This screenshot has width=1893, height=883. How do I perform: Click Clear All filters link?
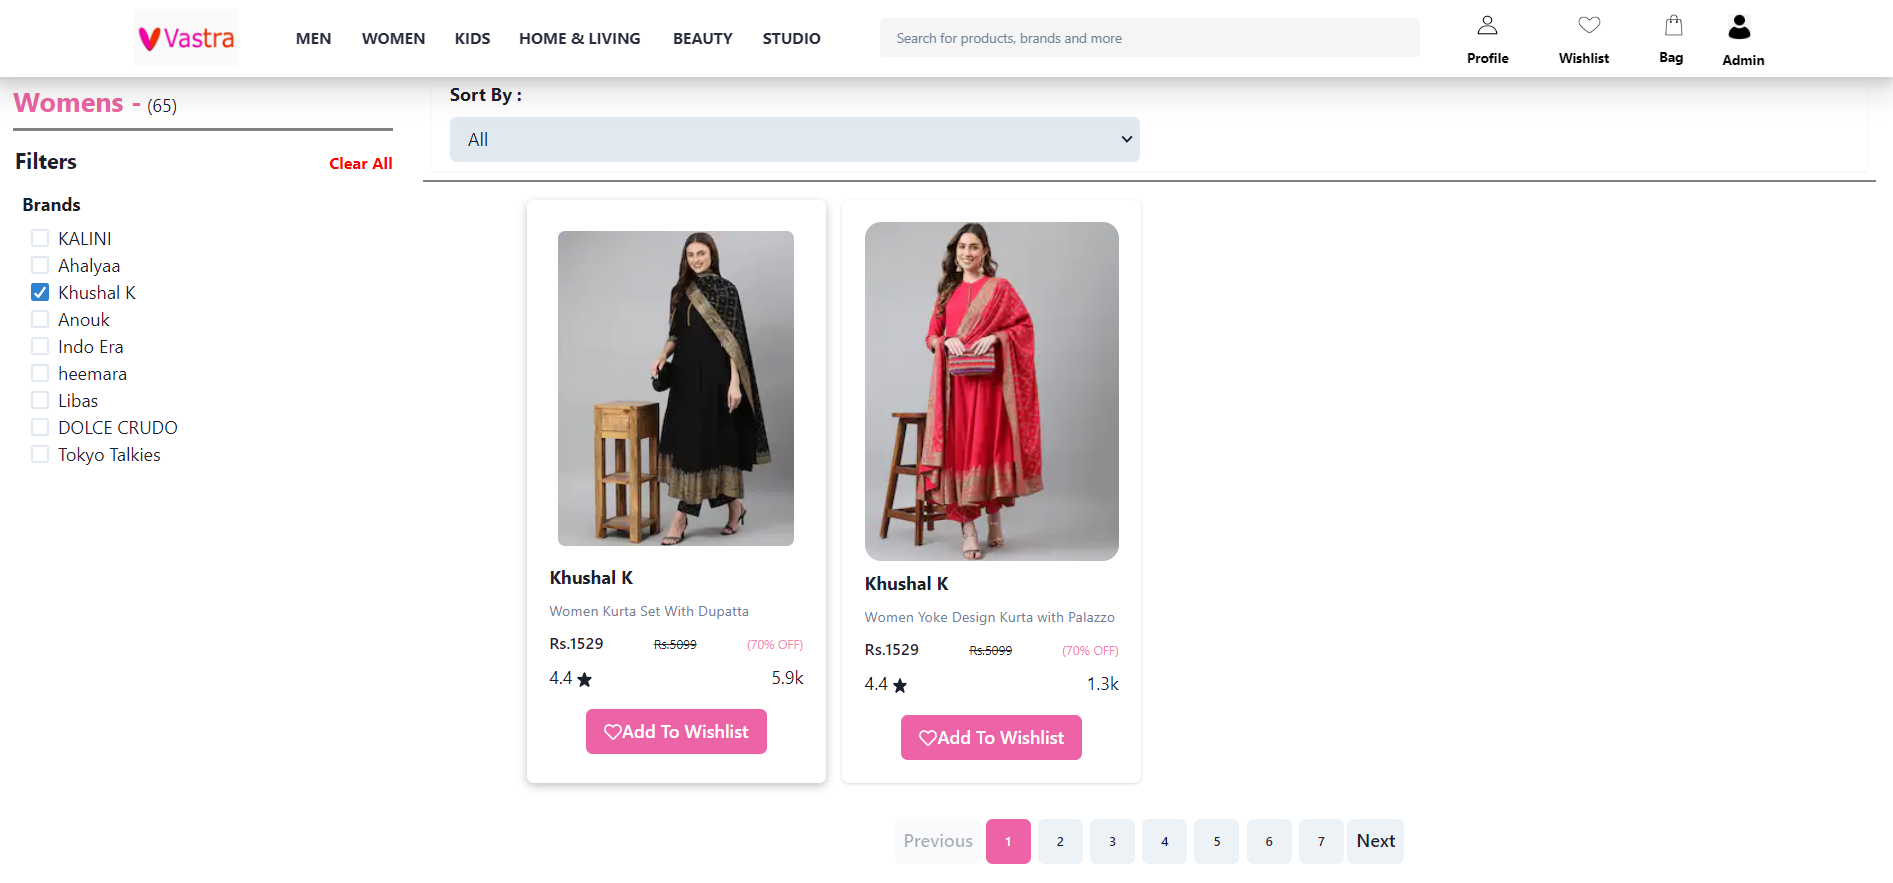360,163
